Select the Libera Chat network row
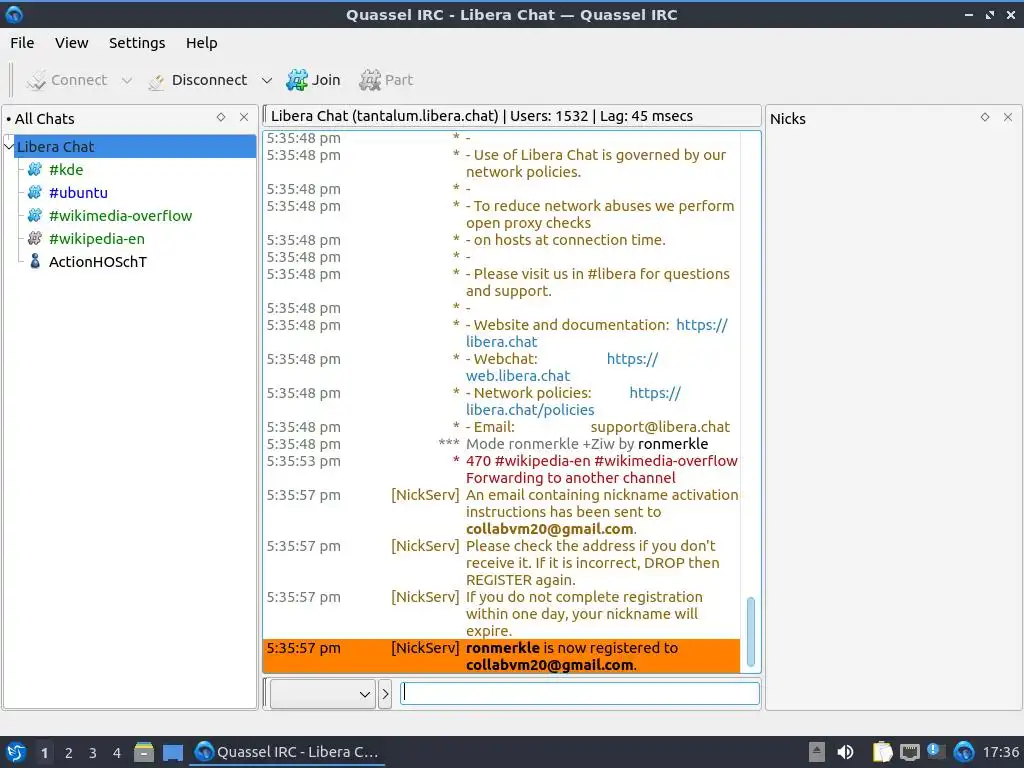 [x=135, y=147]
